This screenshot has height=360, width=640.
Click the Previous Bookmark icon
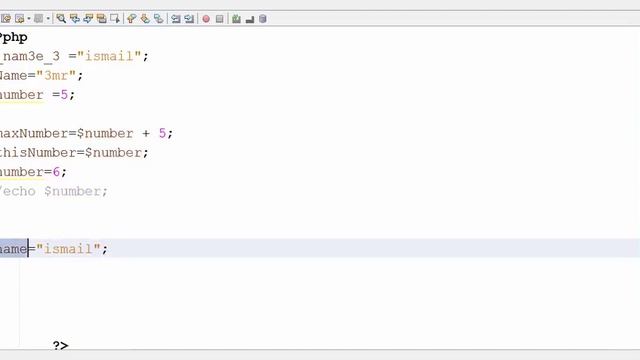[131, 19]
